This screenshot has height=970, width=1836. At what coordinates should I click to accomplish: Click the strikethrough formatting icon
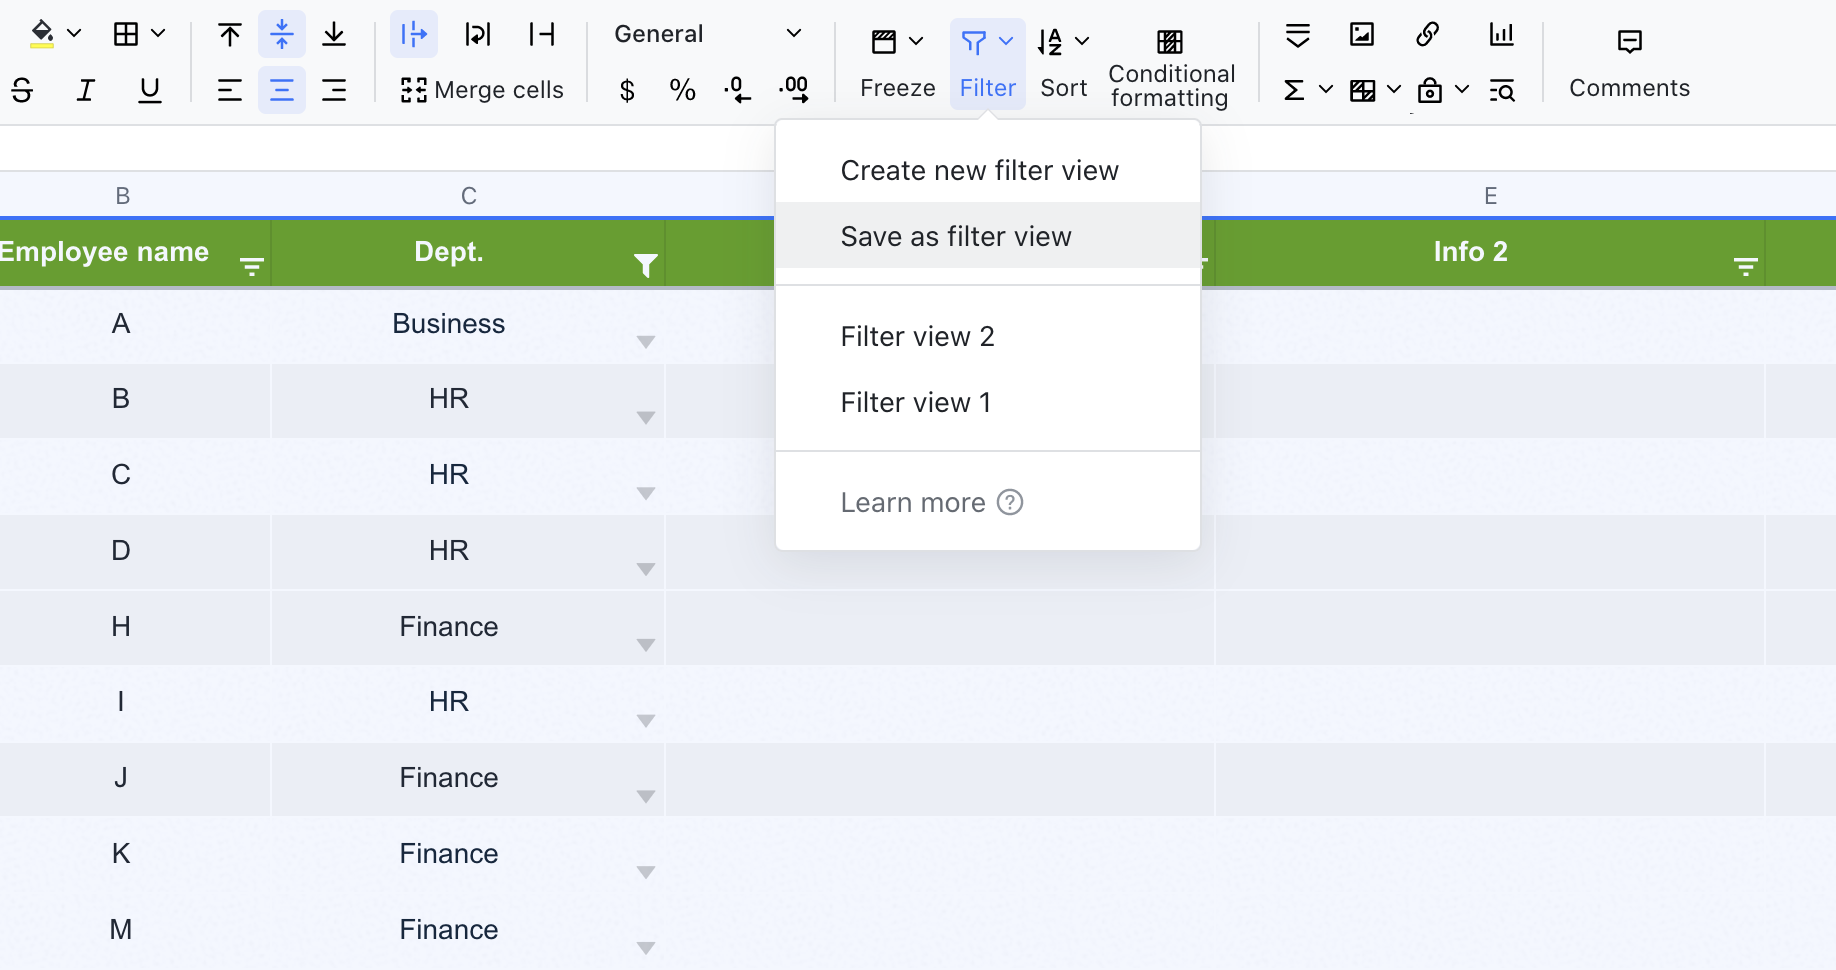click(x=22, y=90)
